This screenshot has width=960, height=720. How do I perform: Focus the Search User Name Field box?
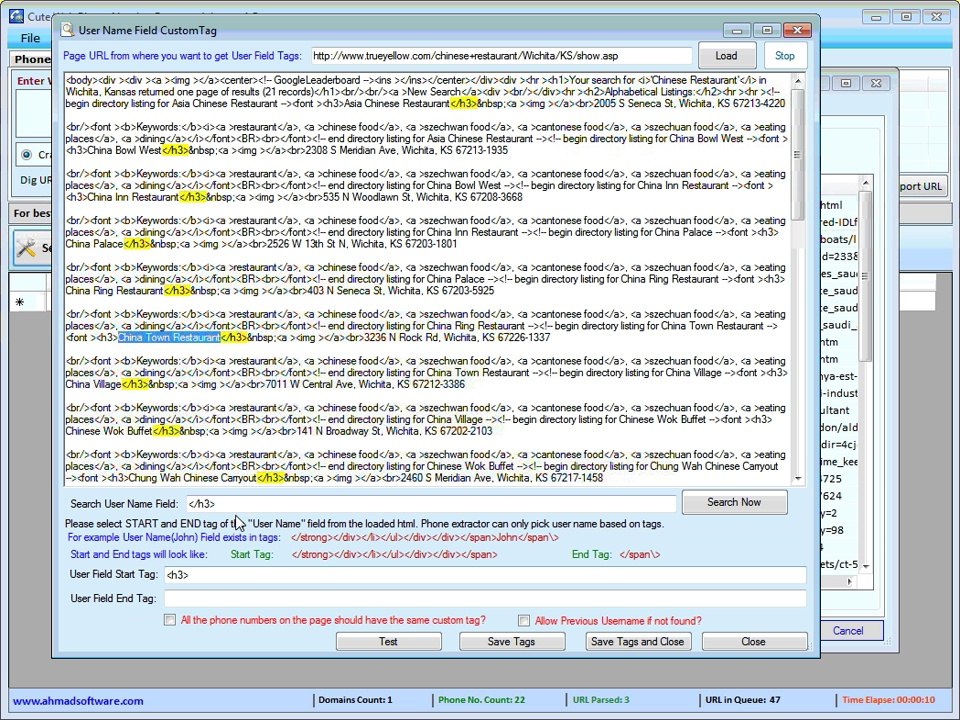click(430, 504)
